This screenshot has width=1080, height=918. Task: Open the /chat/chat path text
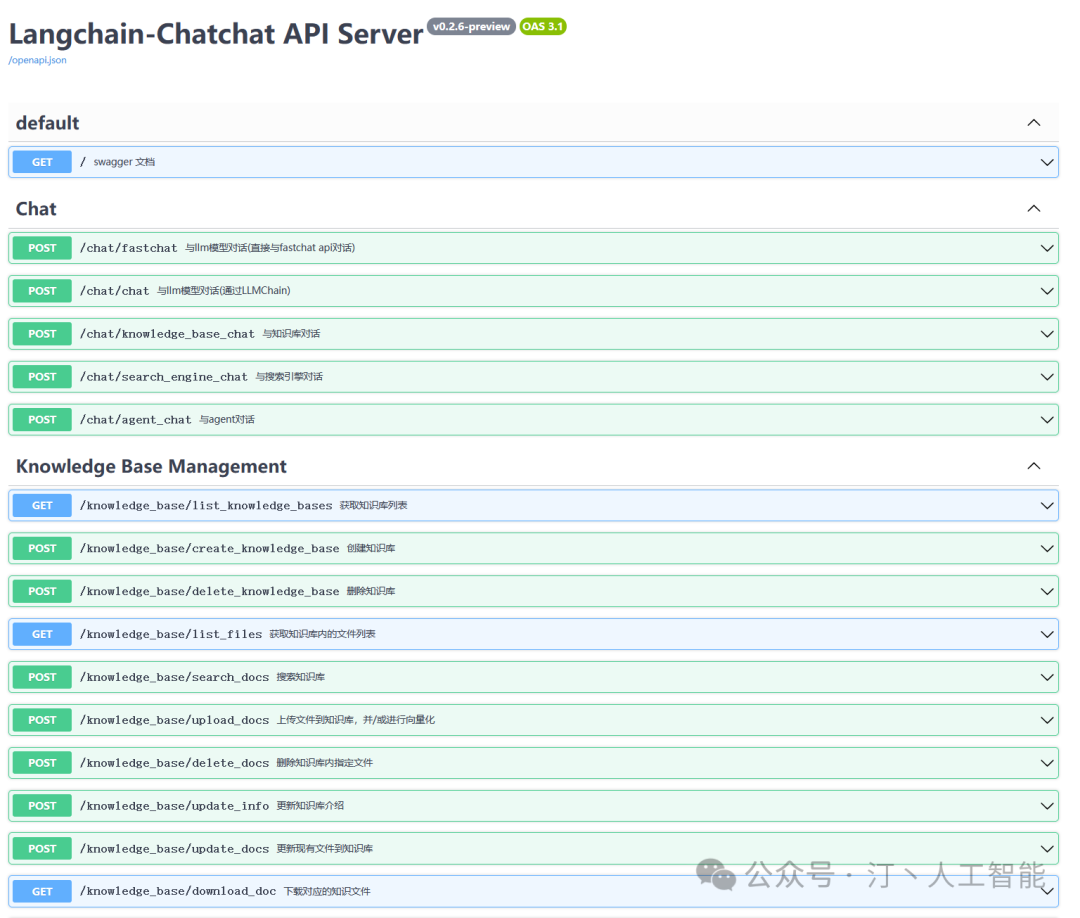point(114,291)
